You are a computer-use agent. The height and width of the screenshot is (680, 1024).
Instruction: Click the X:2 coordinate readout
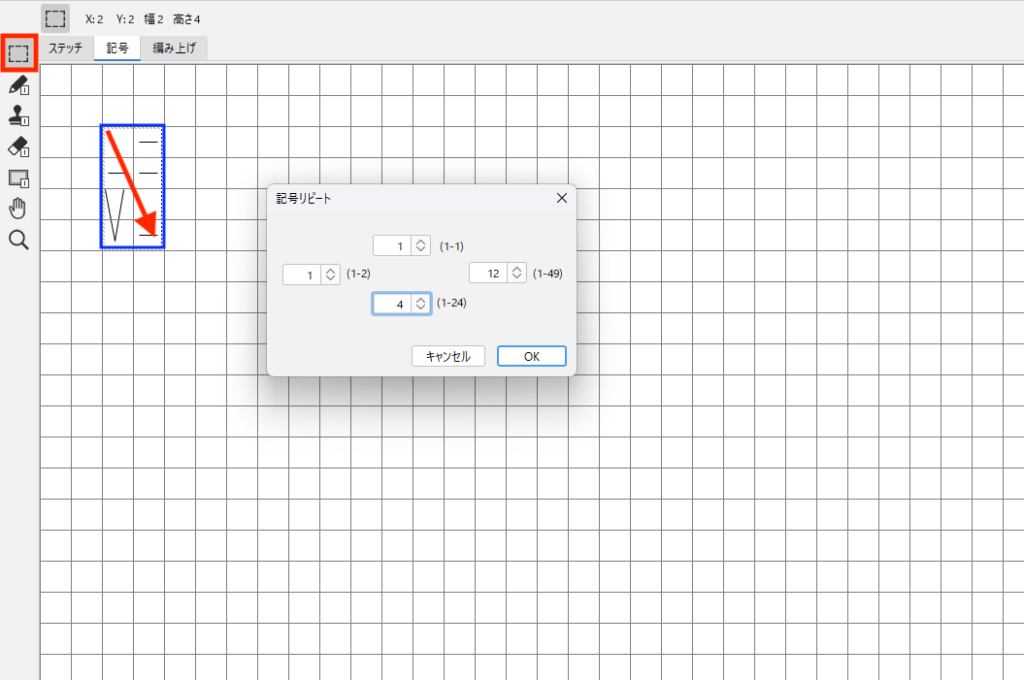point(94,20)
